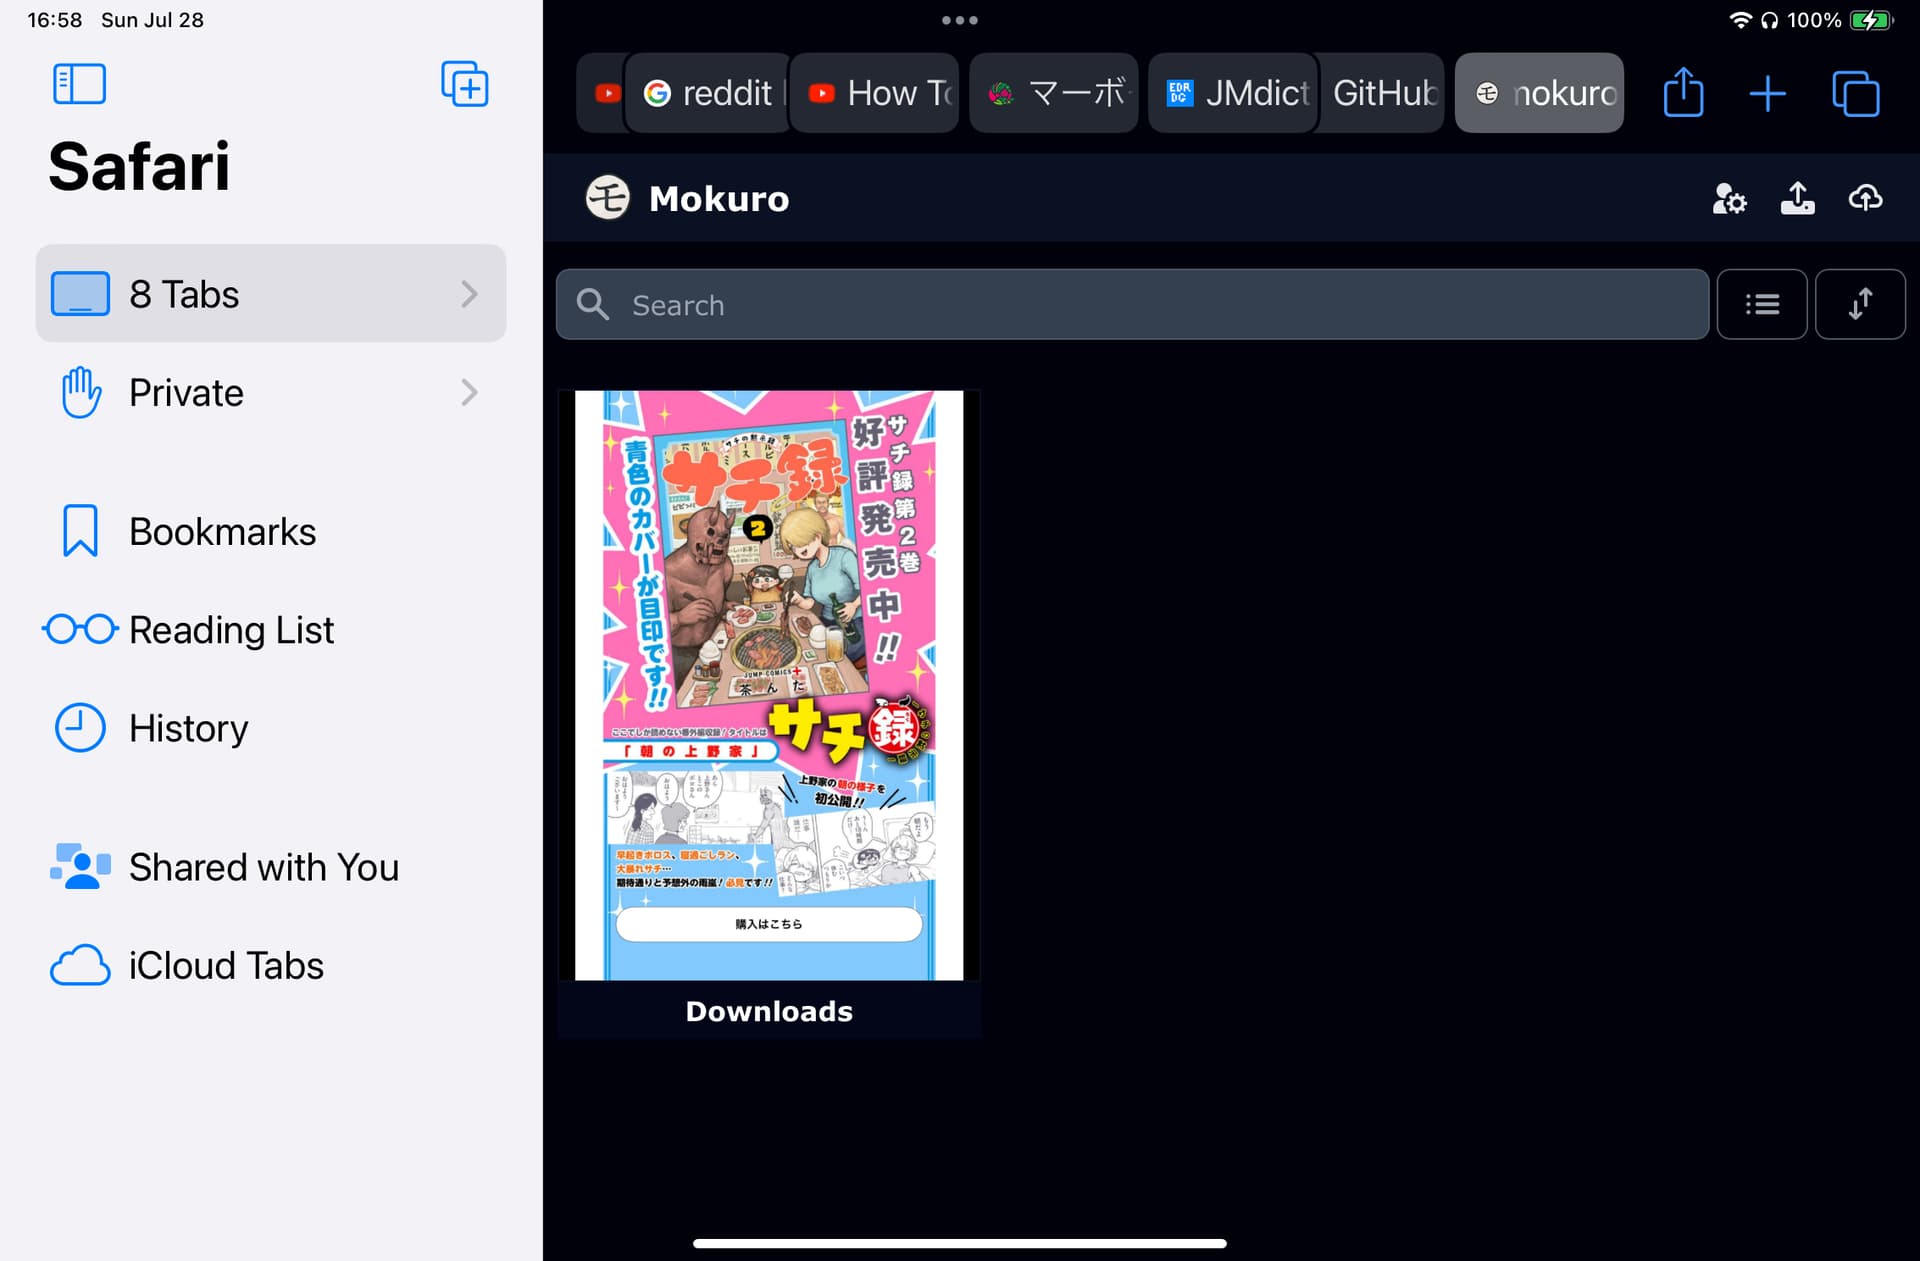This screenshot has width=1920, height=1261.
Task: Expand the 8 Tabs group chevron
Action: 469,294
